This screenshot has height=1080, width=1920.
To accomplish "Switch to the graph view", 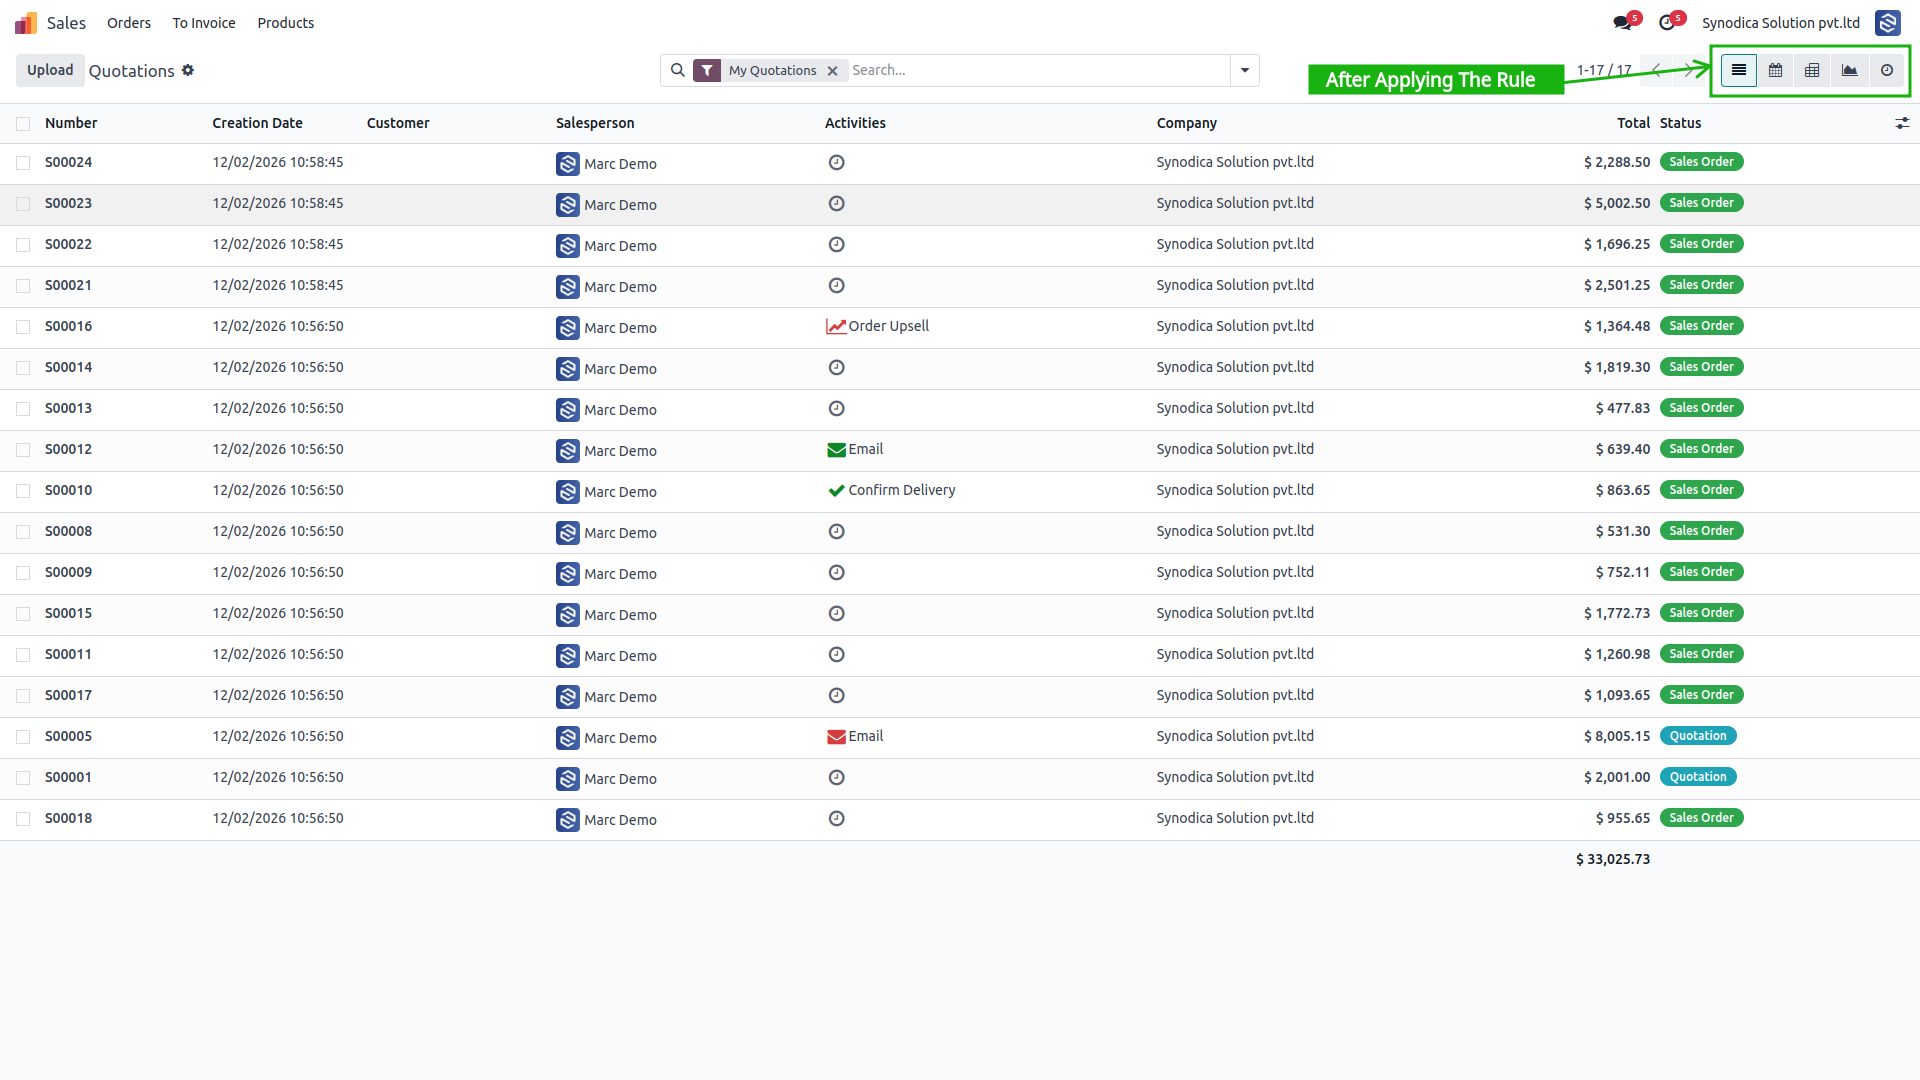I will pyautogui.click(x=1850, y=70).
